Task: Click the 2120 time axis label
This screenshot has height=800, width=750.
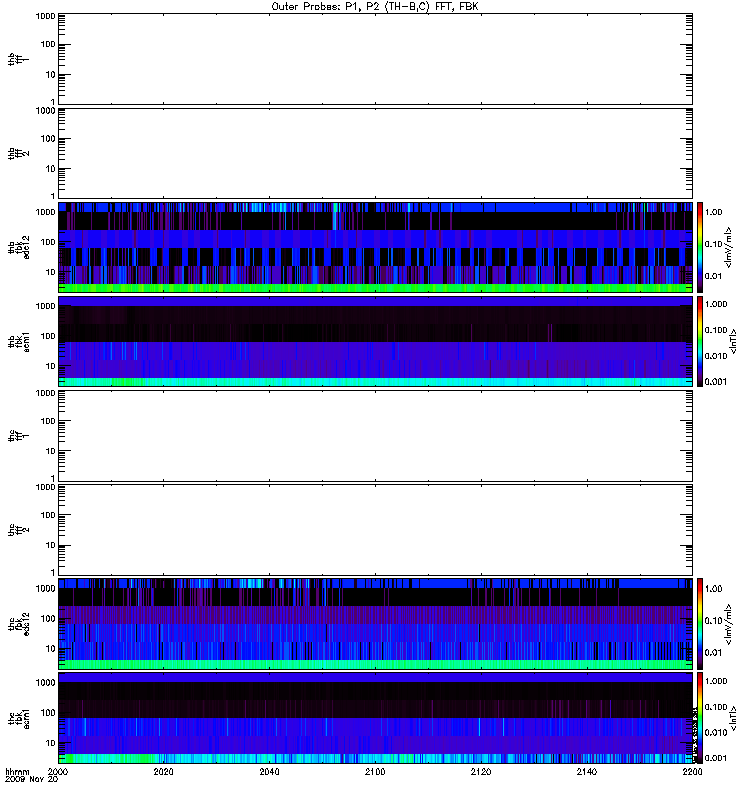Action: tap(481, 771)
